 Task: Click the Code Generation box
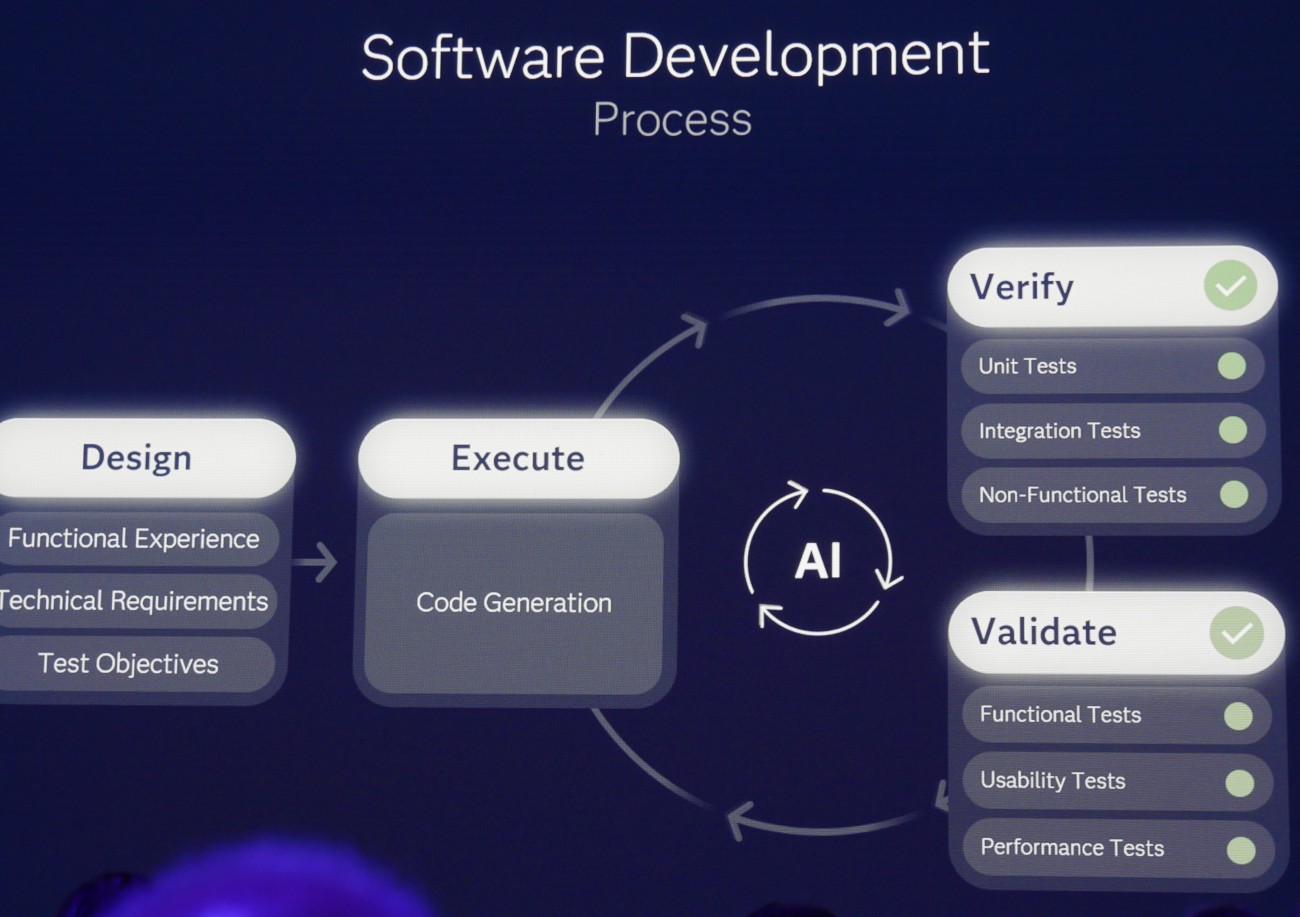tap(513, 603)
